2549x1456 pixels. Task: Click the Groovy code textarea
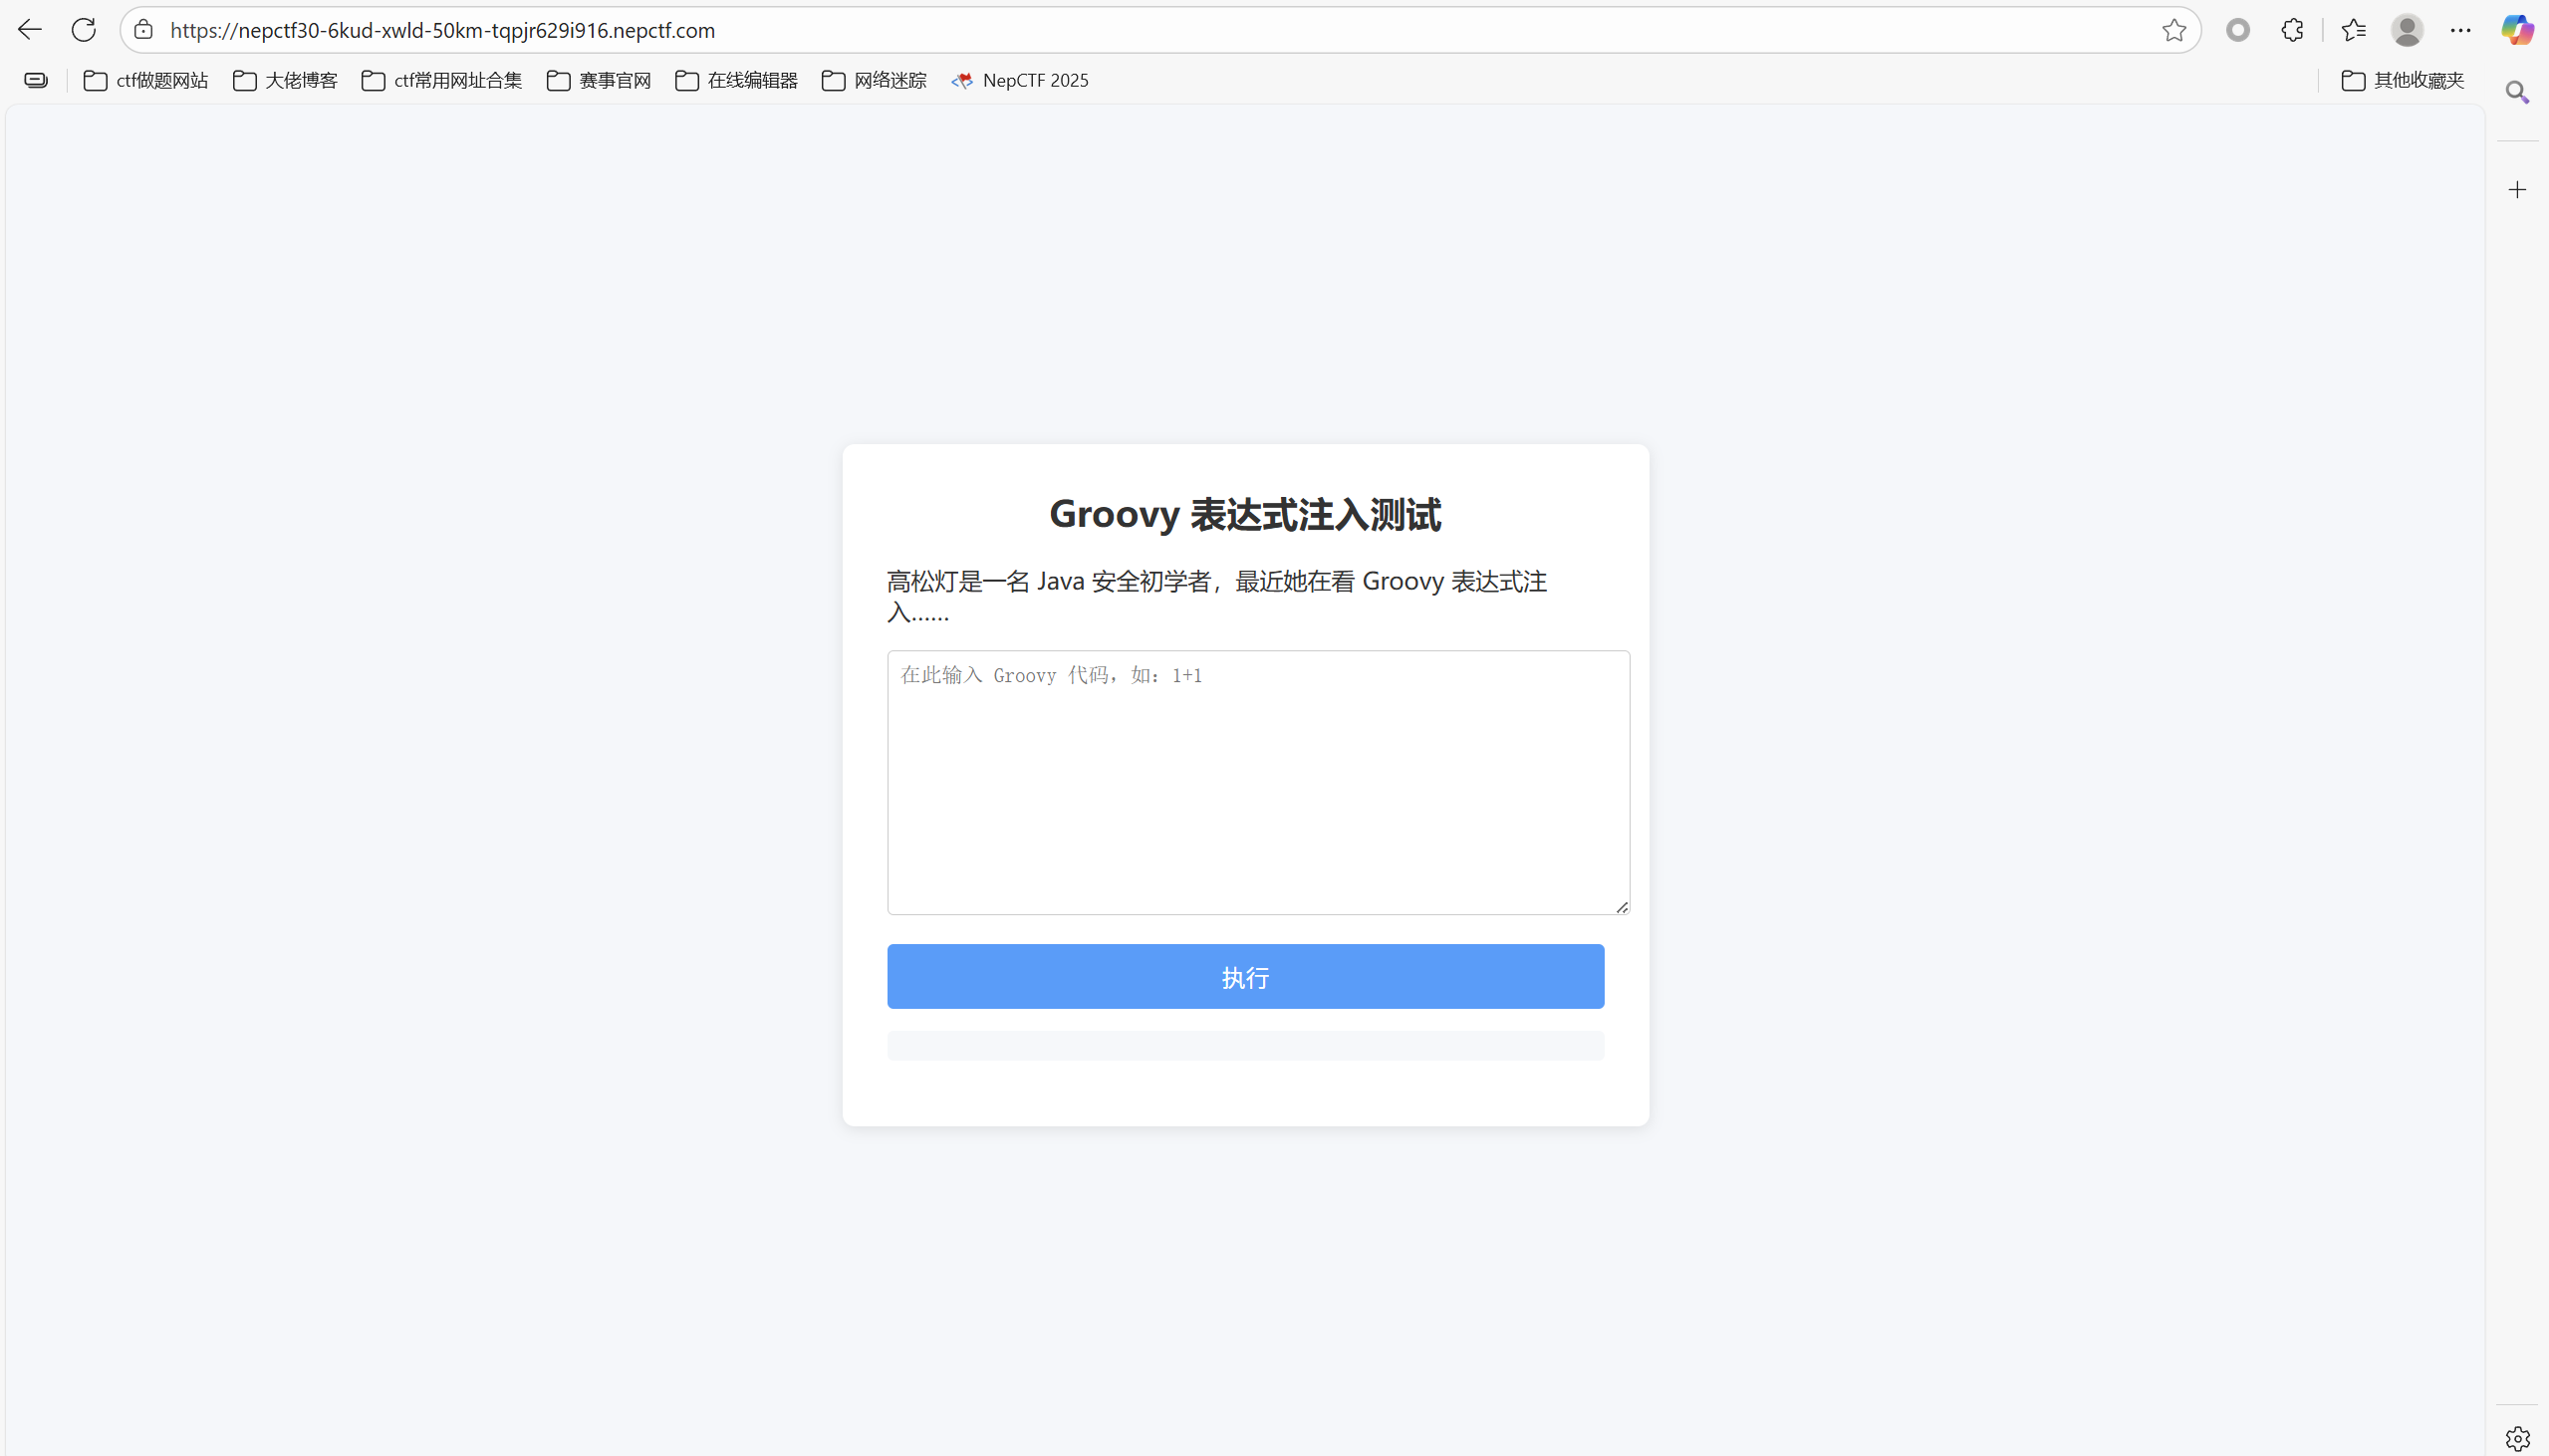[x=1258, y=782]
